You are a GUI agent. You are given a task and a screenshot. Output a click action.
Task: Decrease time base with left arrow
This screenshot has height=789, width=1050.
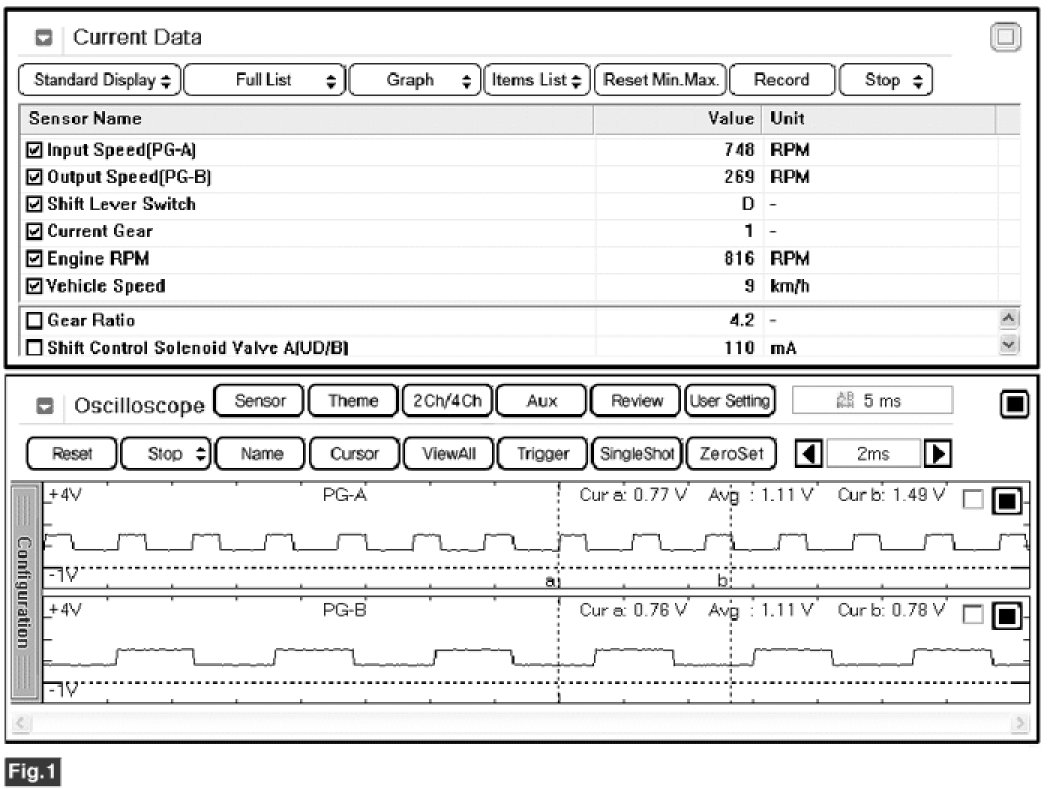[808, 453]
